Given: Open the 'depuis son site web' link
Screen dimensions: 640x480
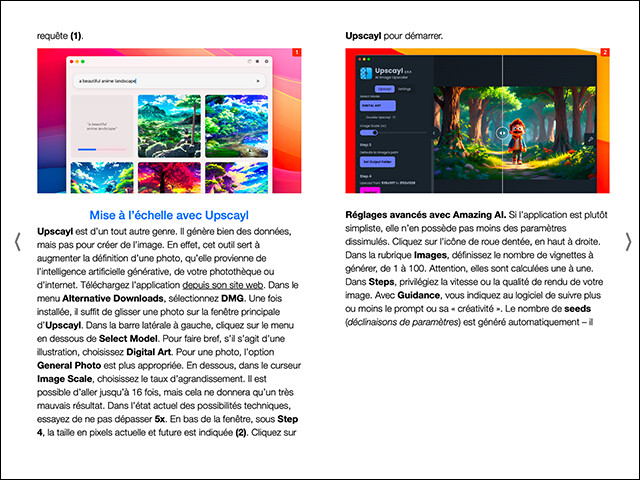Looking at the screenshot, I should point(223,285).
